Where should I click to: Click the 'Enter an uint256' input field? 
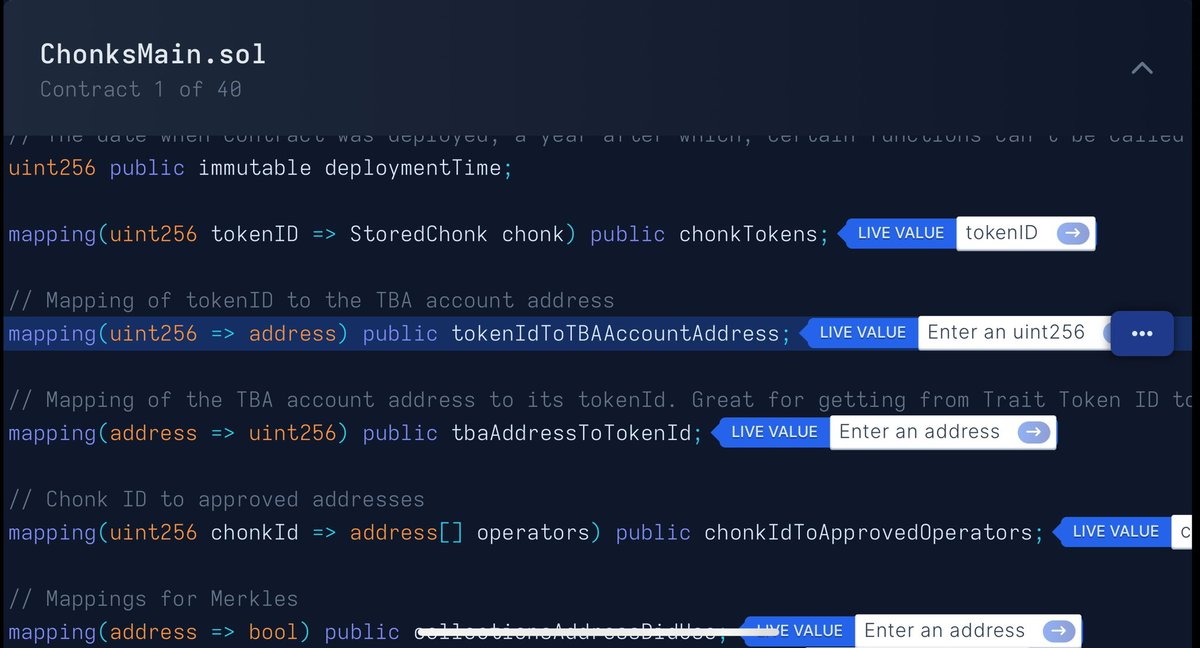tap(1013, 333)
